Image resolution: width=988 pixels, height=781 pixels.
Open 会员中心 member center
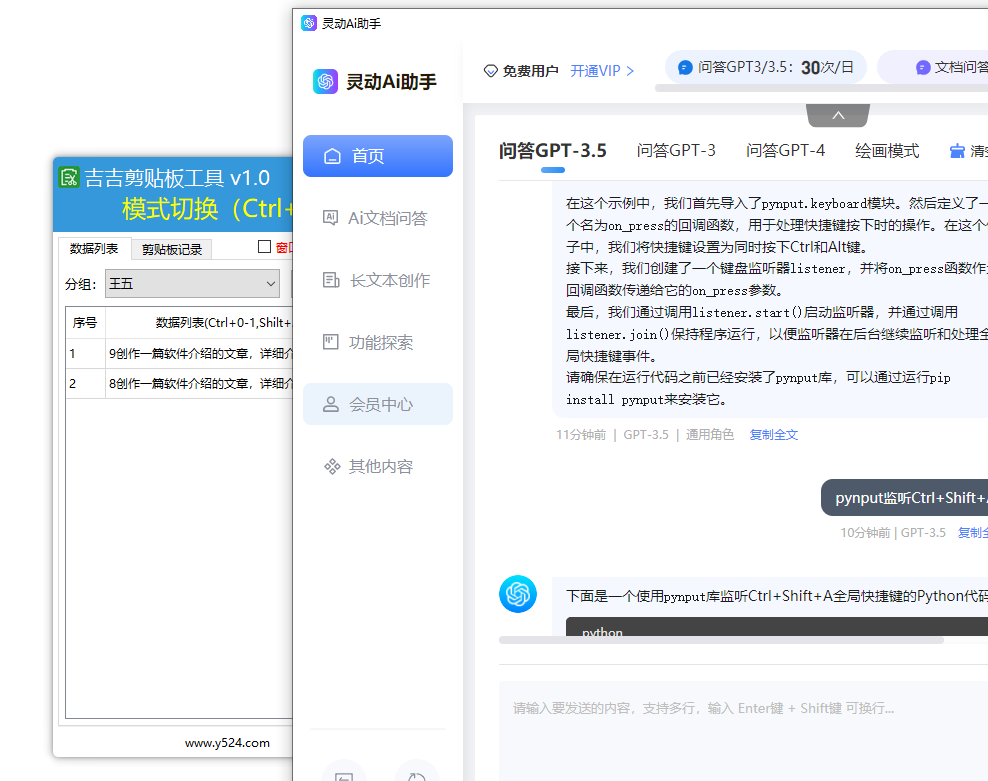377,404
